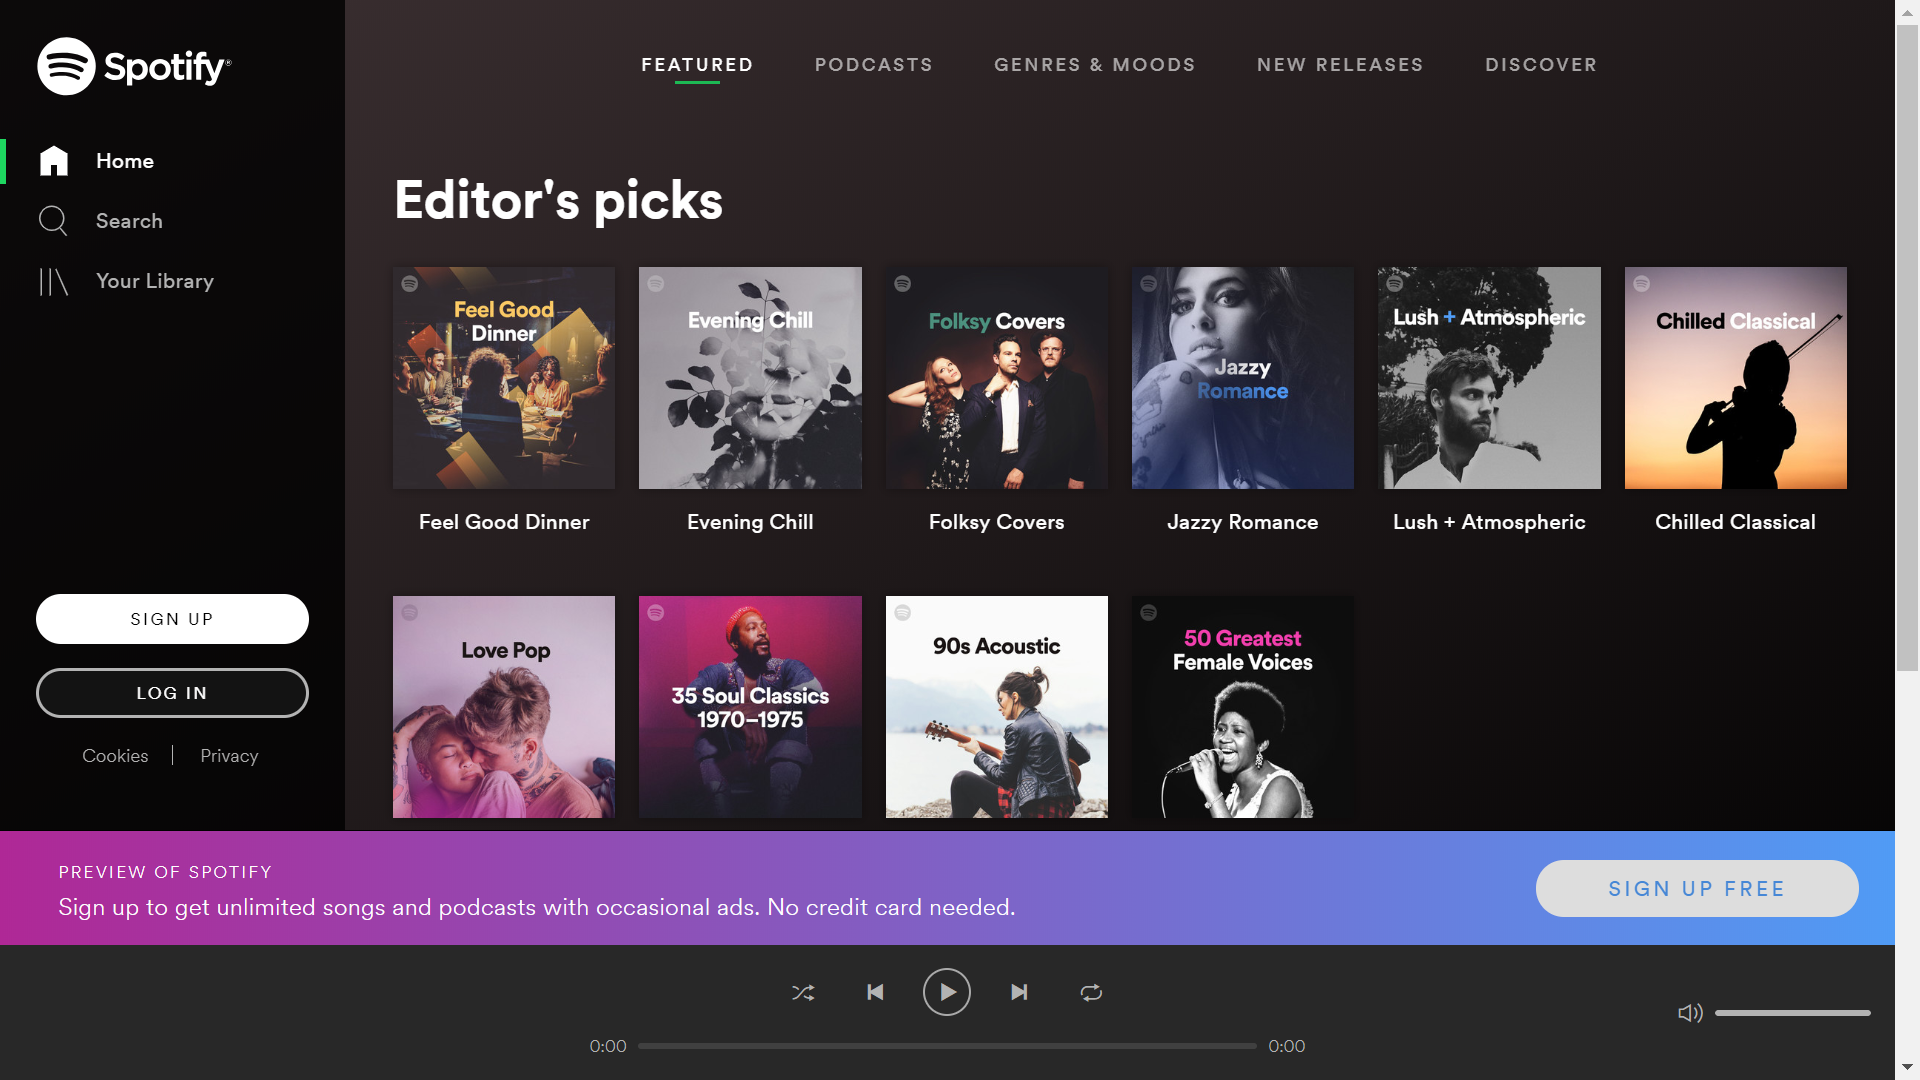1920x1080 pixels.
Task: Click the 90s Acoustic playlist thumbnail
Action: tap(997, 707)
